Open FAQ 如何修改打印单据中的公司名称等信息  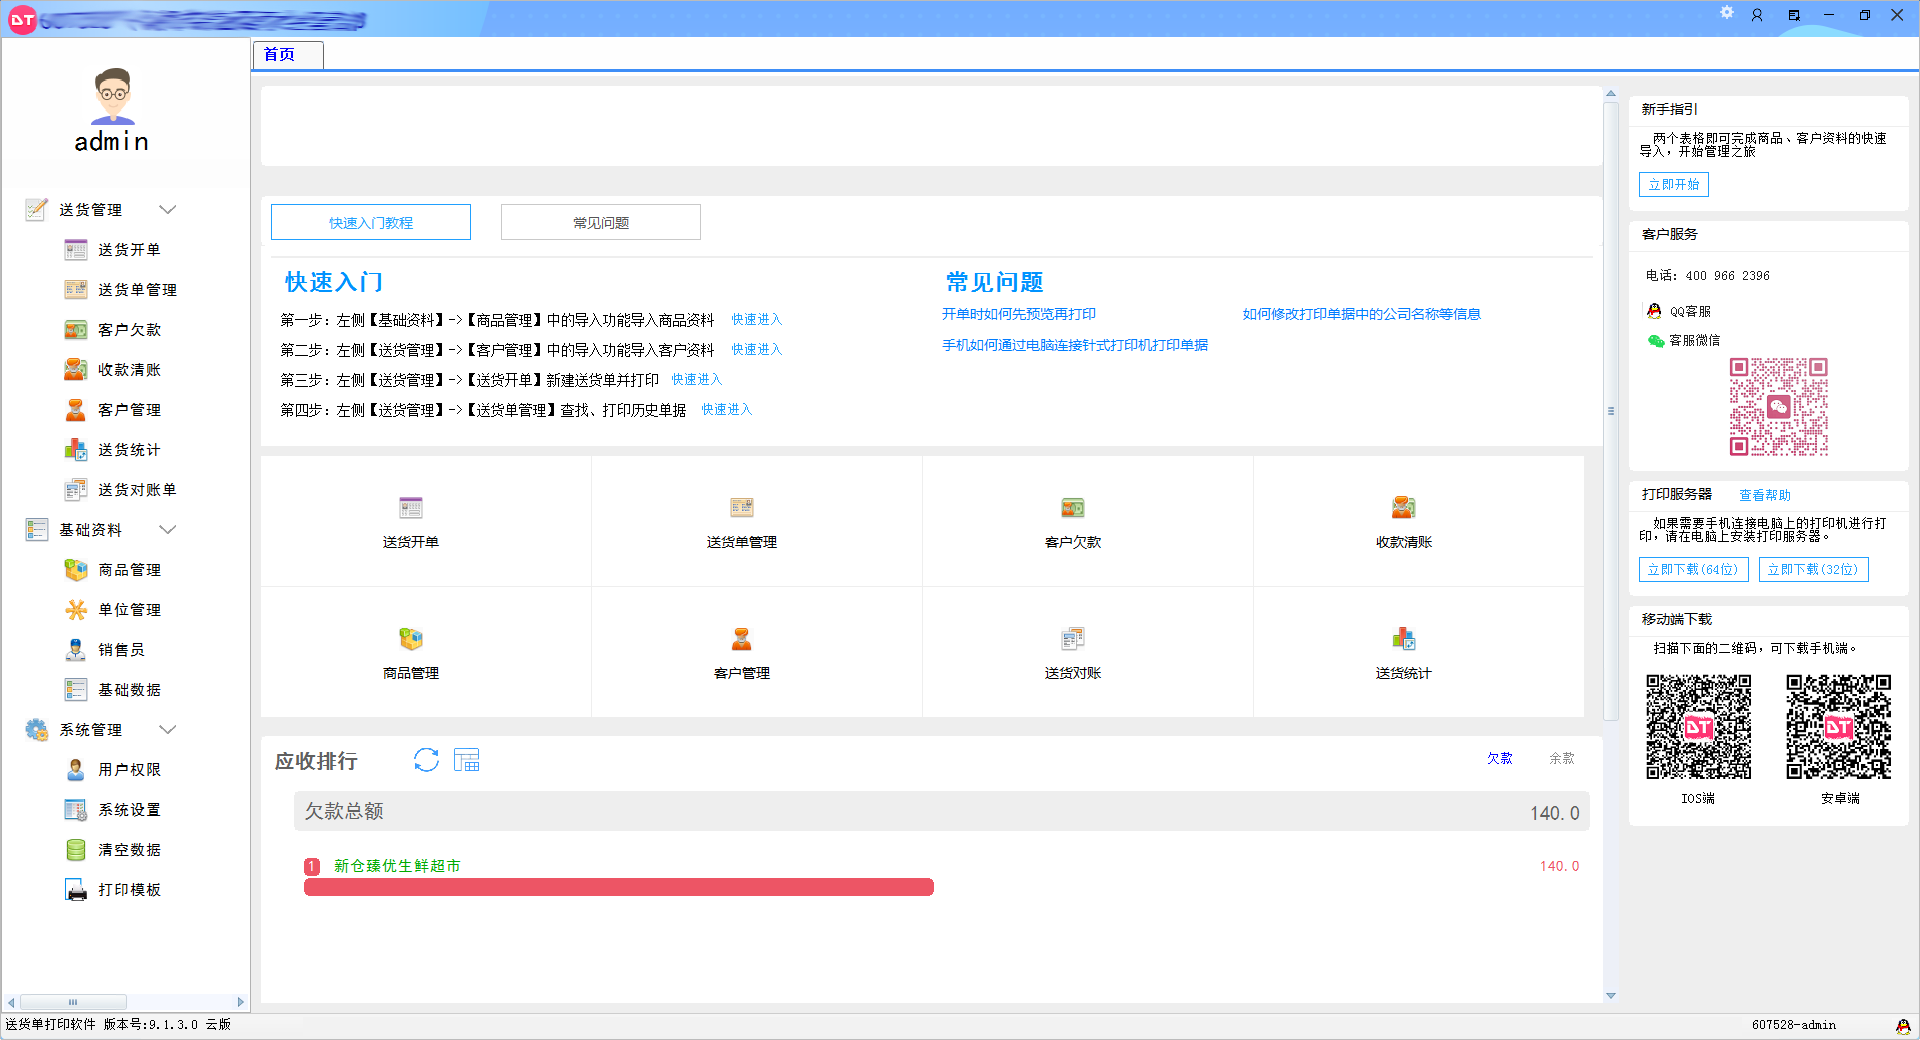click(1362, 314)
